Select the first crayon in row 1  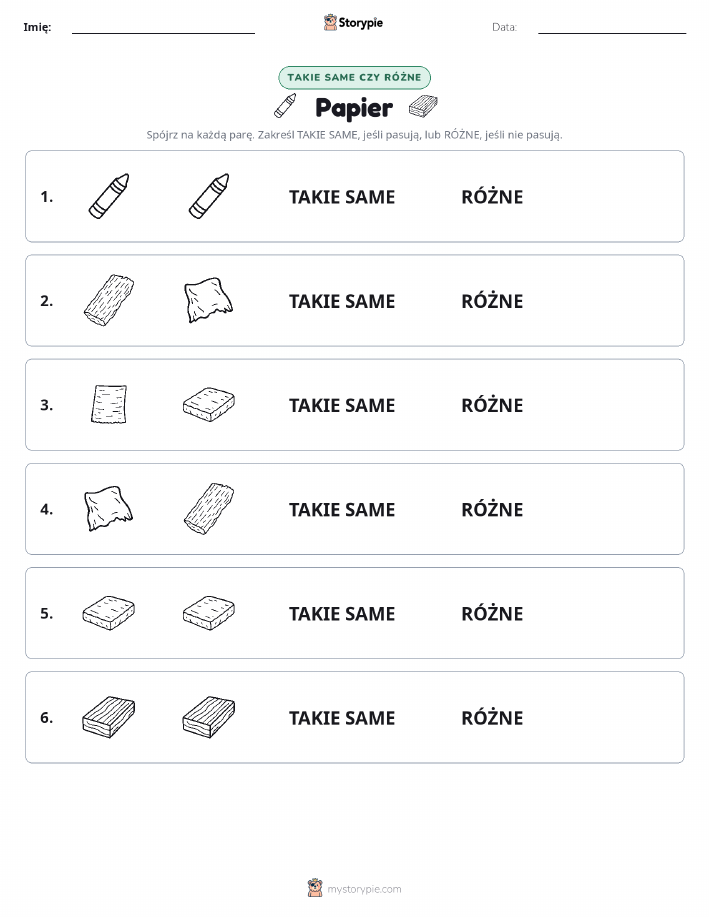(109, 196)
